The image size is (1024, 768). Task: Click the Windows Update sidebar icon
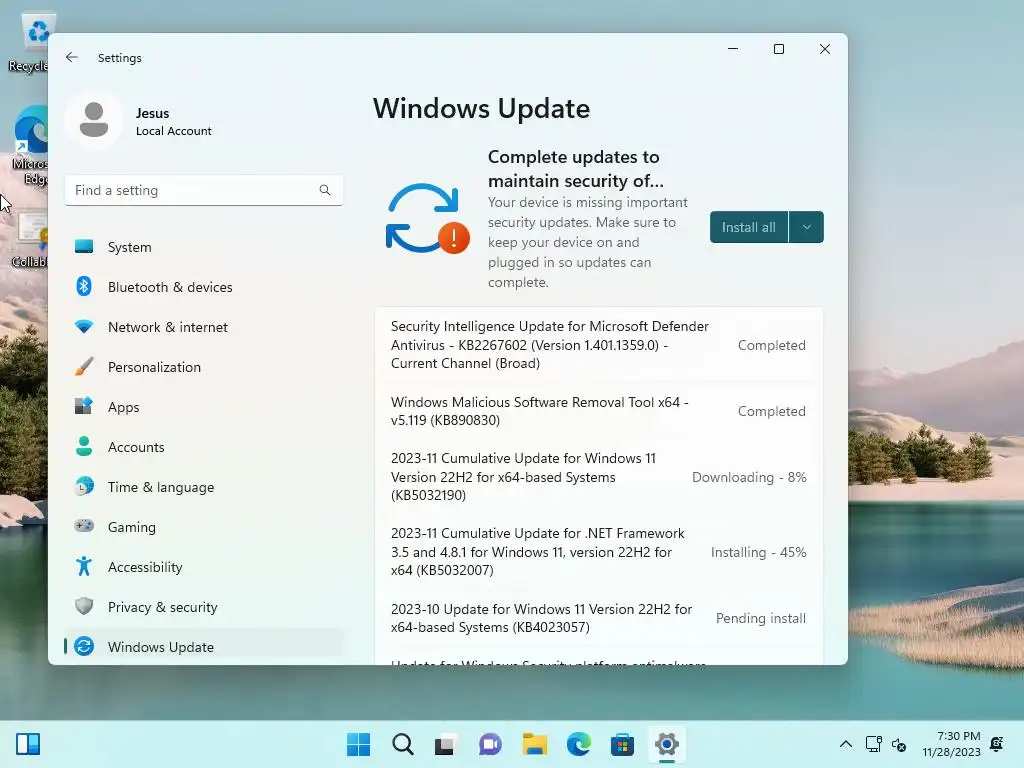[84, 646]
